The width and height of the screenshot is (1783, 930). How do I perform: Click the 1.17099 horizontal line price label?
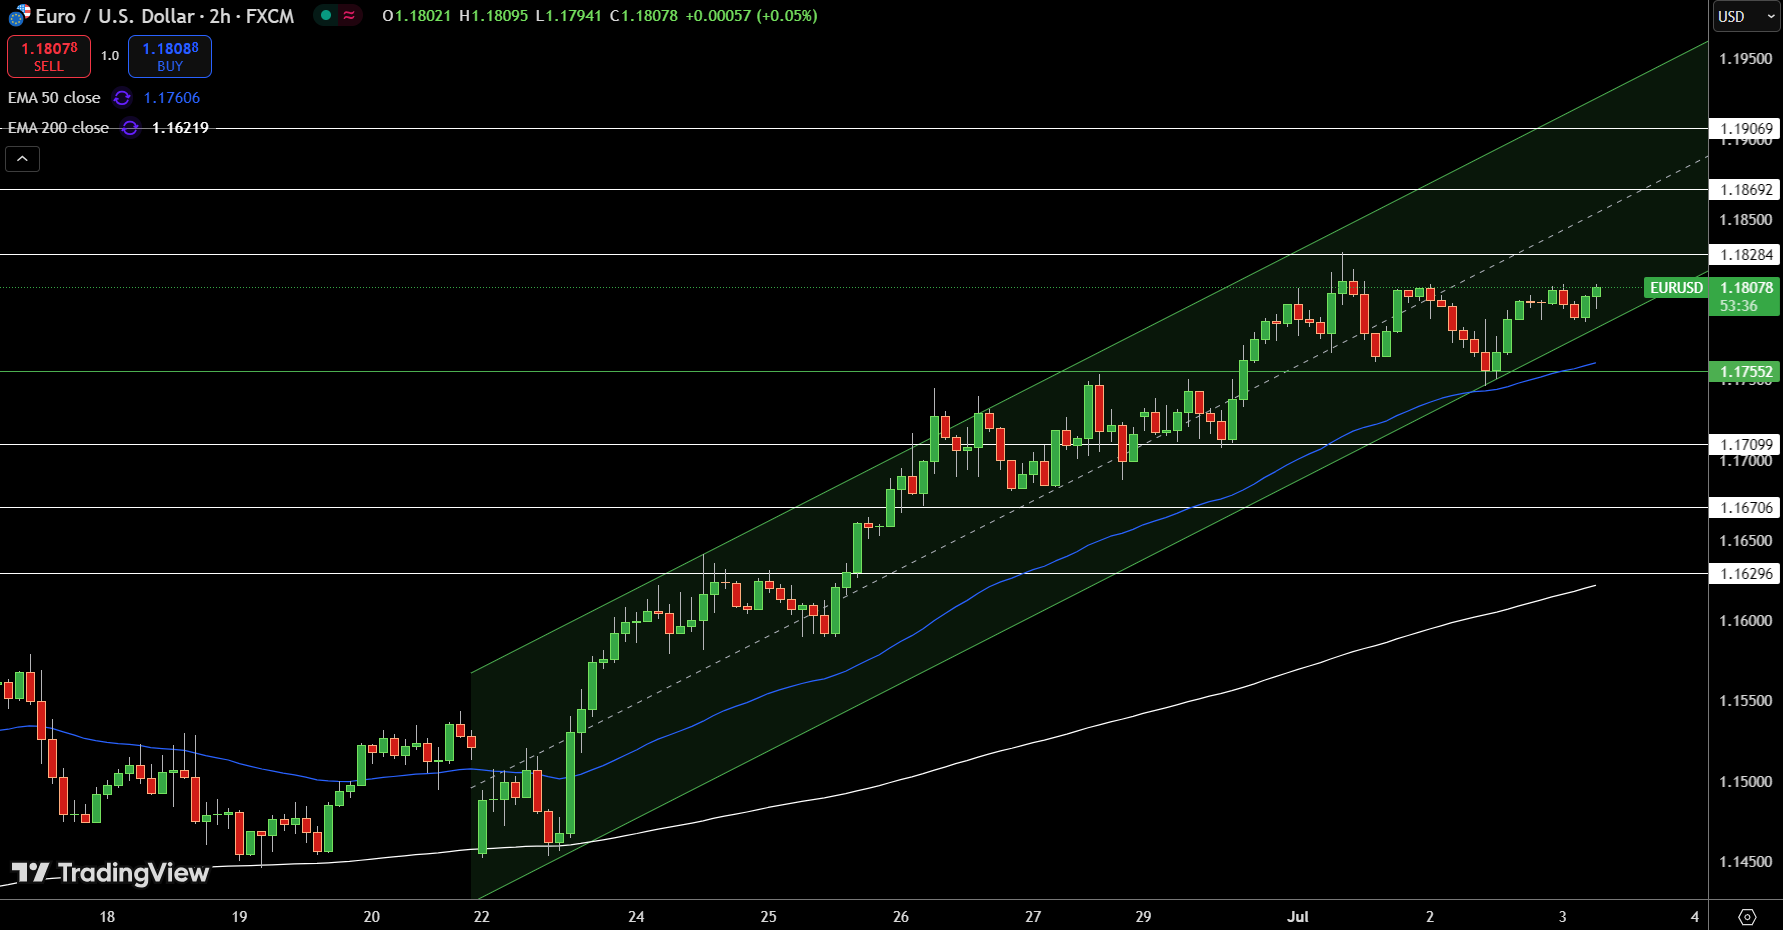point(1746,444)
